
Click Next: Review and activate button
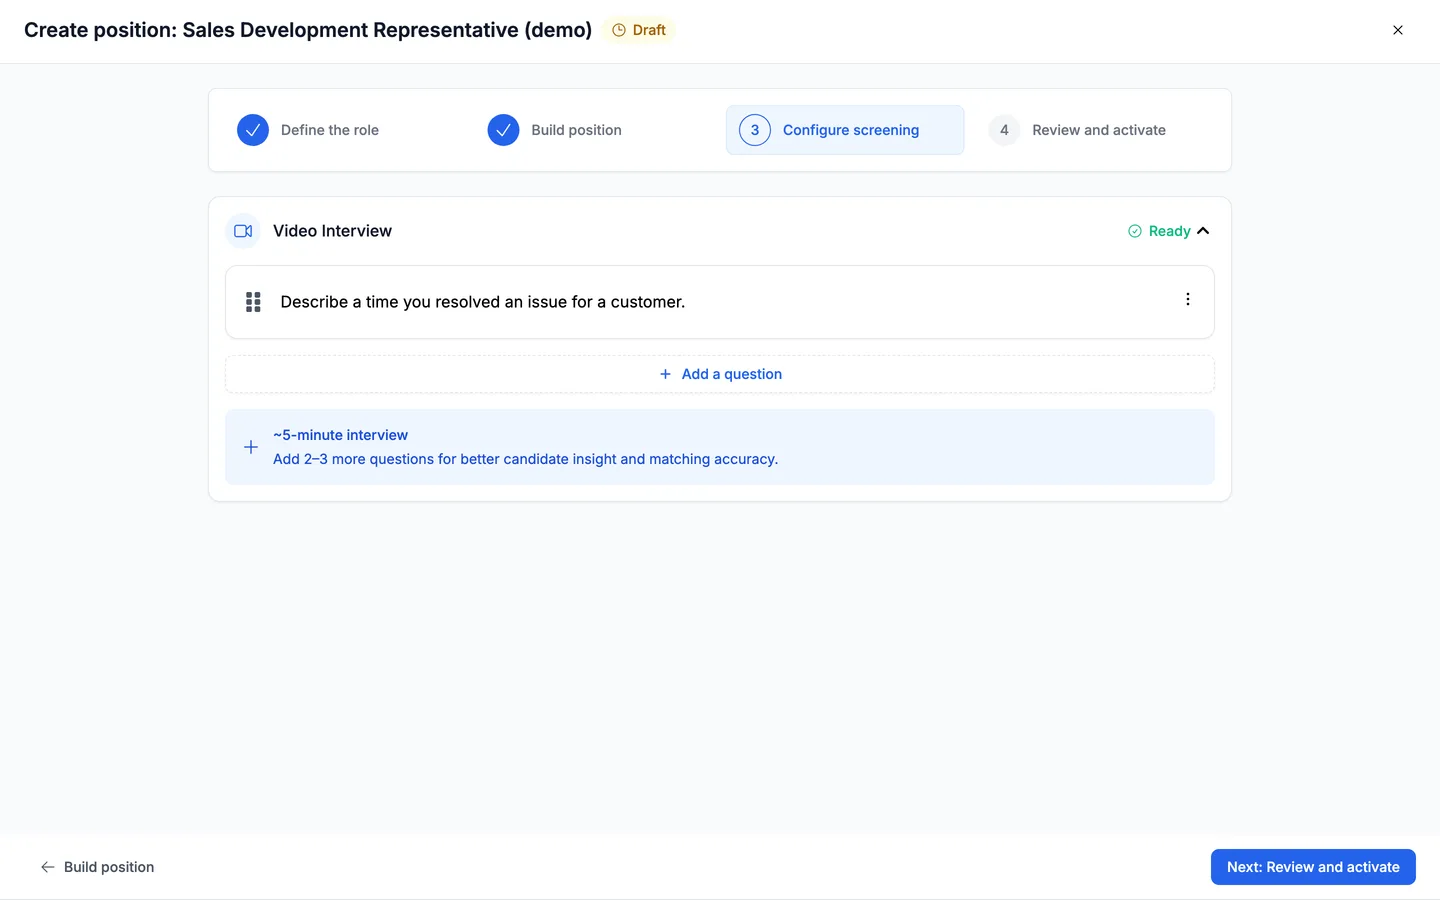pyautogui.click(x=1313, y=867)
